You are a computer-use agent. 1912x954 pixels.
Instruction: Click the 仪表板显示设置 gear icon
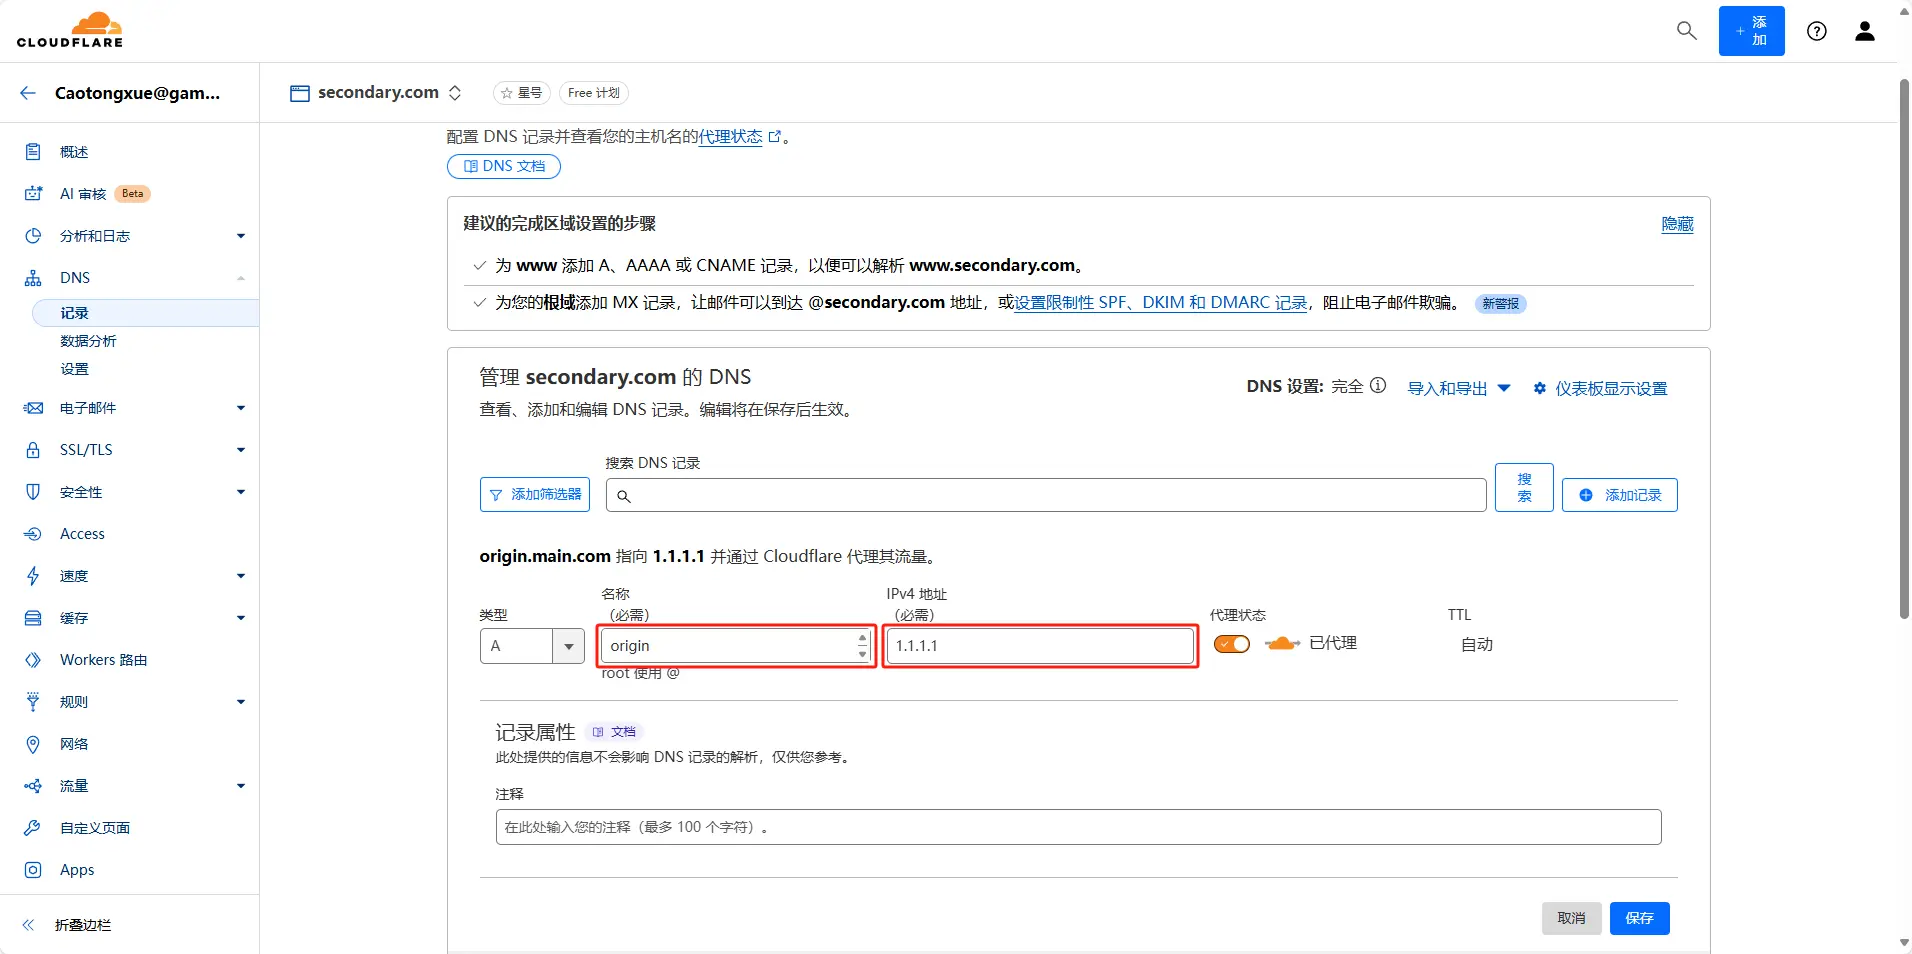(x=1540, y=388)
